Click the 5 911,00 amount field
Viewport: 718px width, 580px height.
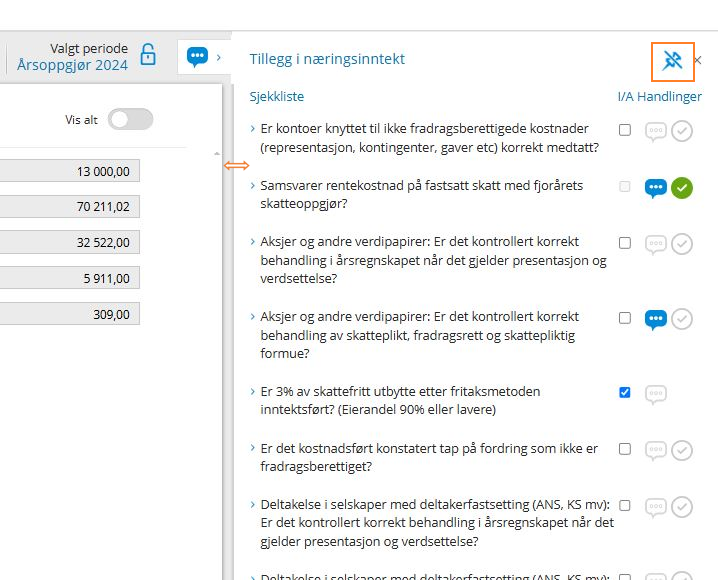tap(69, 278)
